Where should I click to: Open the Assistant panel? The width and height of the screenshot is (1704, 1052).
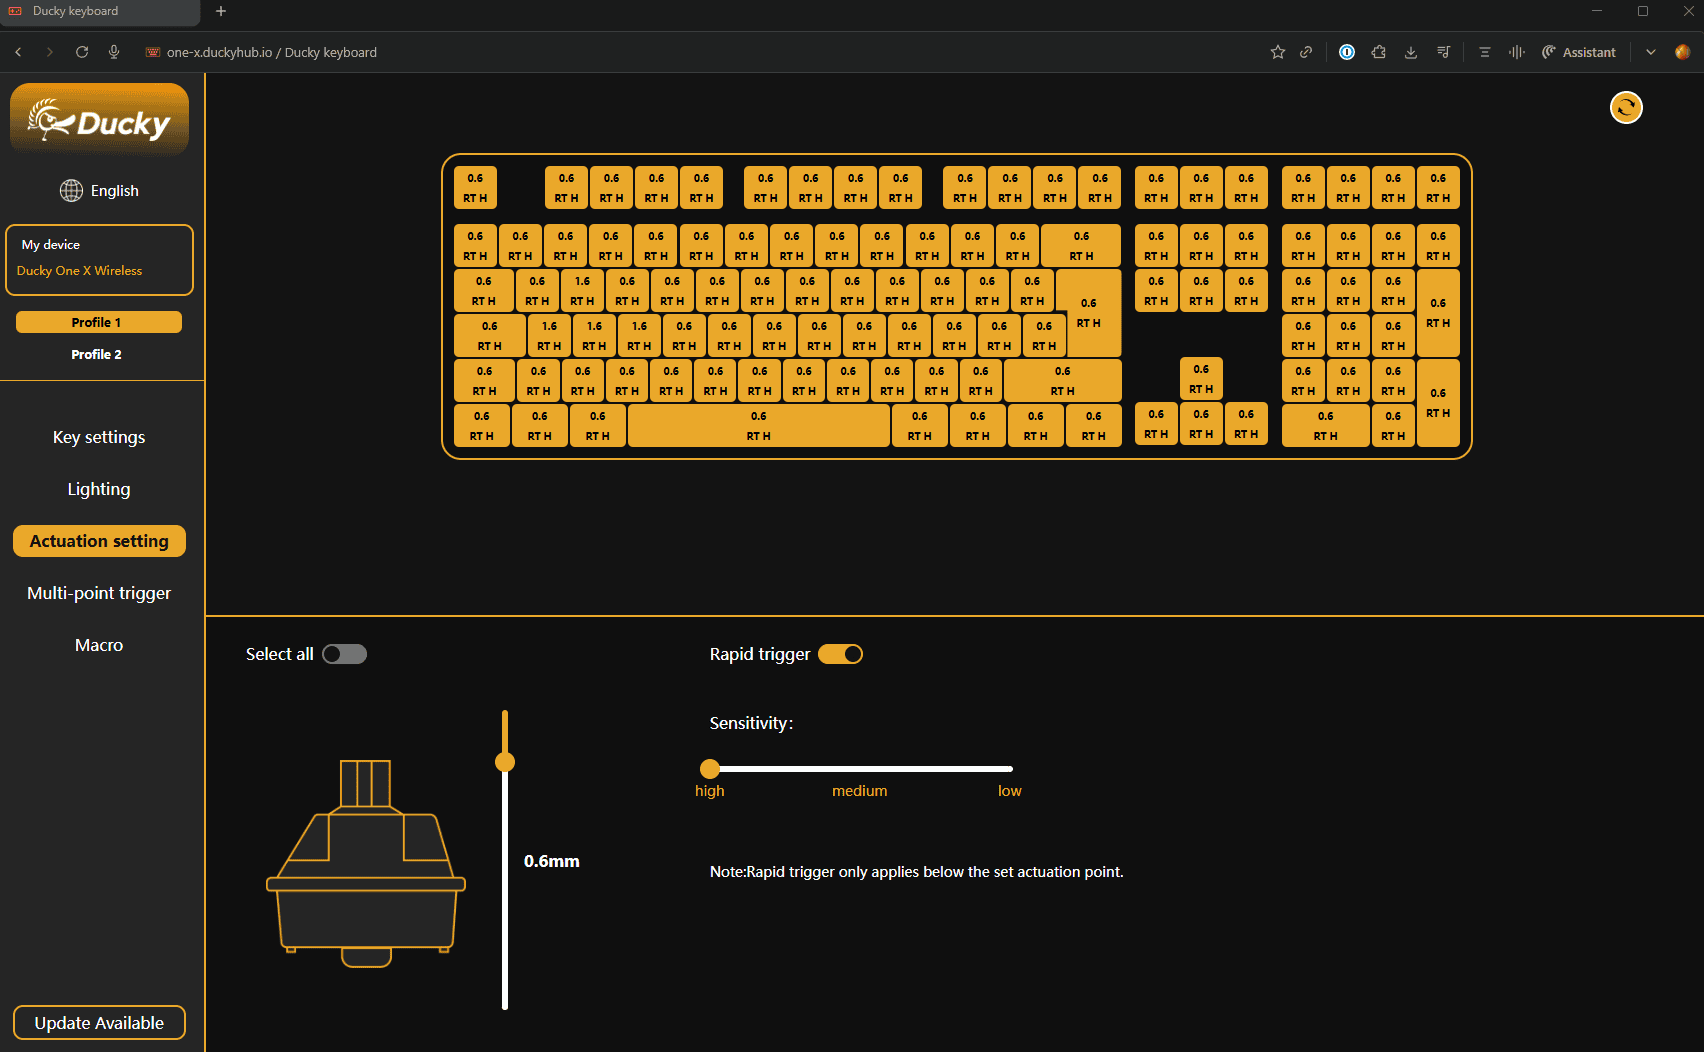[1579, 52]
